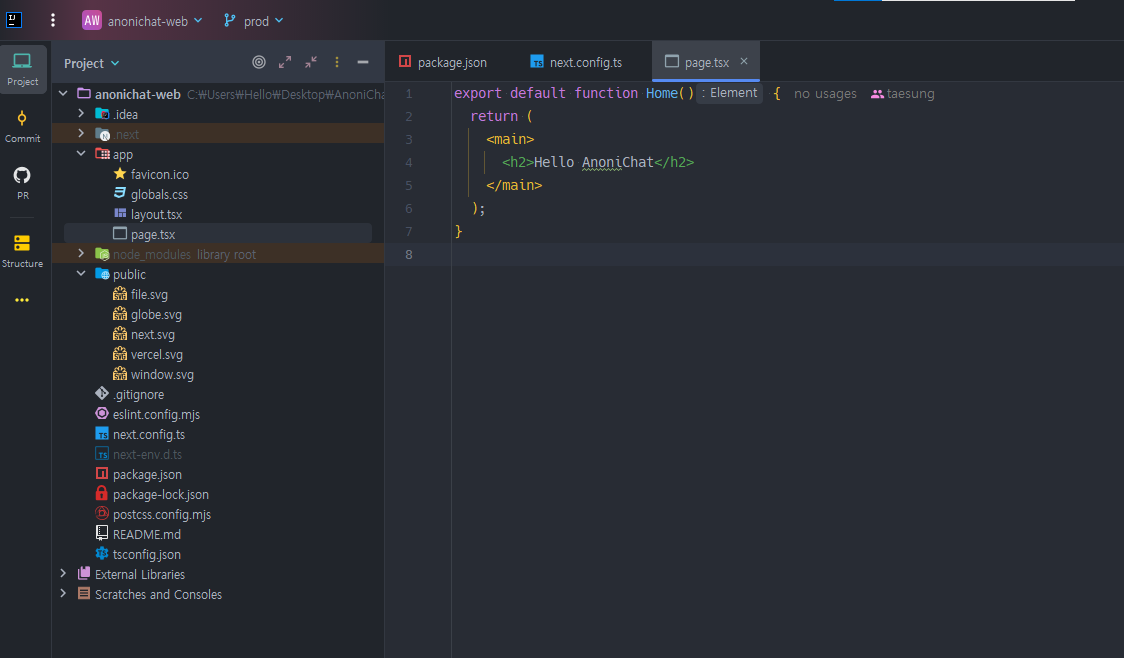Select next-env.d.ts file
The width and height of the screenshot is (1124, 658).
pos(138,454)
